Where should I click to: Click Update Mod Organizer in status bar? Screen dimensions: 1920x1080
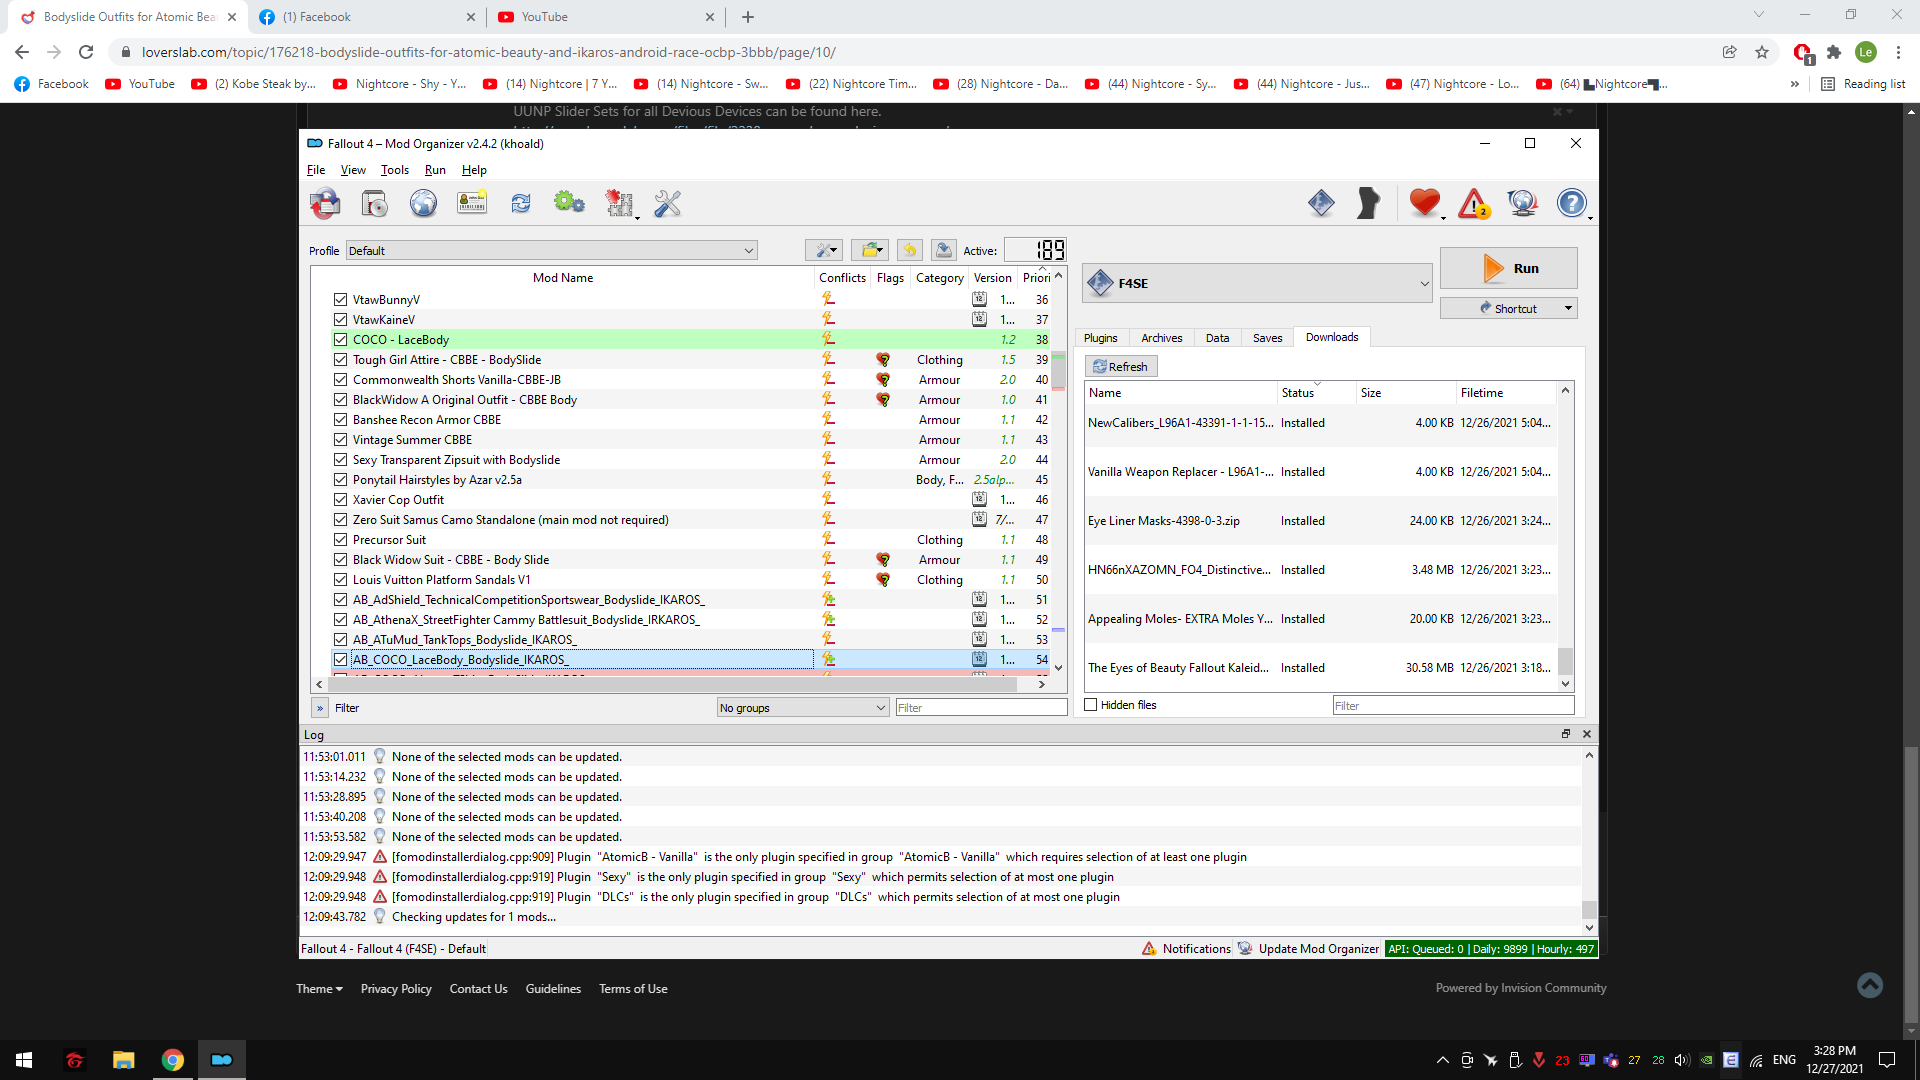pyautogui.click(x=1308, y=949)
